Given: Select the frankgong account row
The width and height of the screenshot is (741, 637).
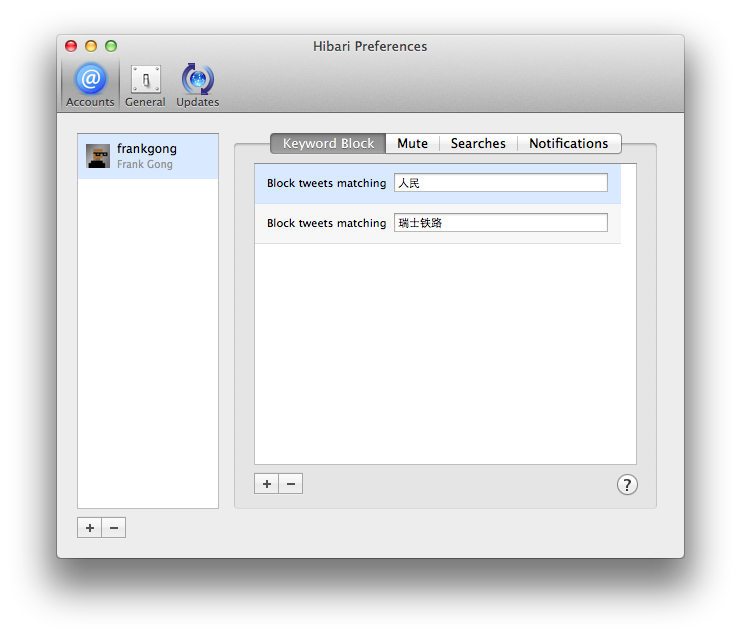Looking at the screenshot, I should click(148, 156).
